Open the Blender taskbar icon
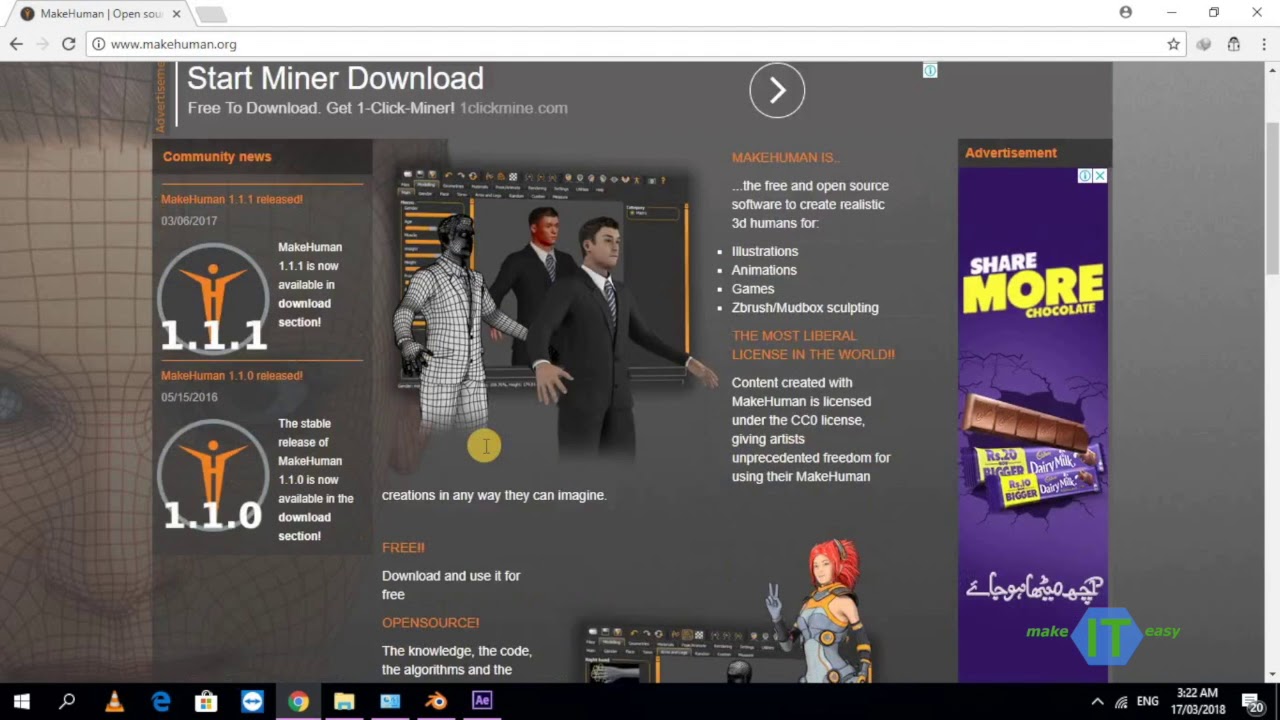Image resolution: width=1280 pixels, height=720 pixels. (436, 701)
